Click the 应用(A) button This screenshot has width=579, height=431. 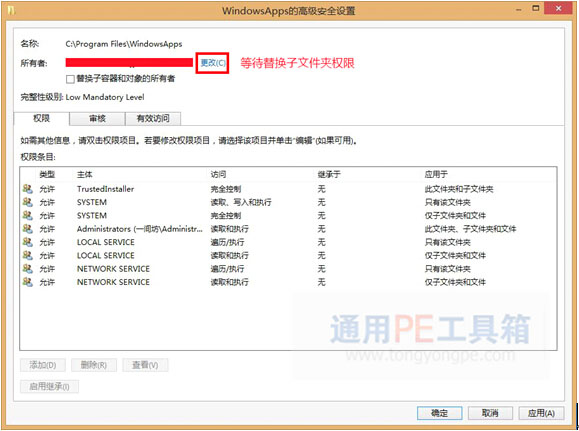[x=541, y=413]
